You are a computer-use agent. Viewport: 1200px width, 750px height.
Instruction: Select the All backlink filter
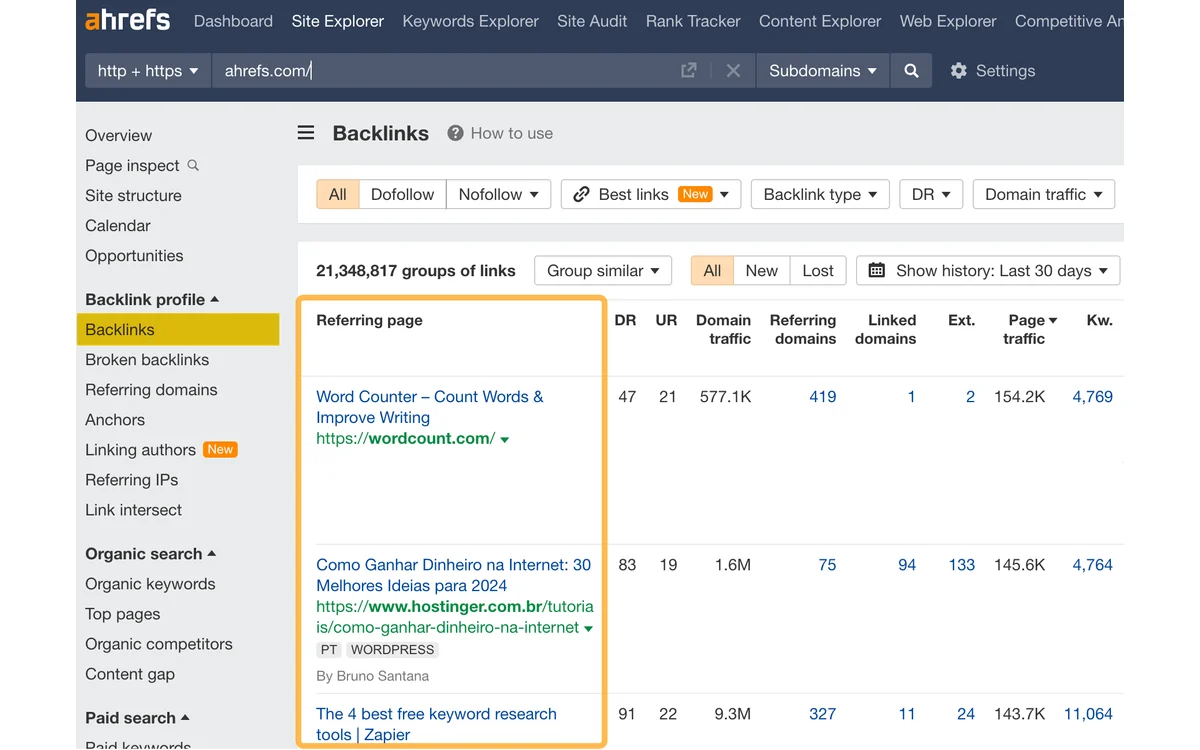[x=338, y=194]
